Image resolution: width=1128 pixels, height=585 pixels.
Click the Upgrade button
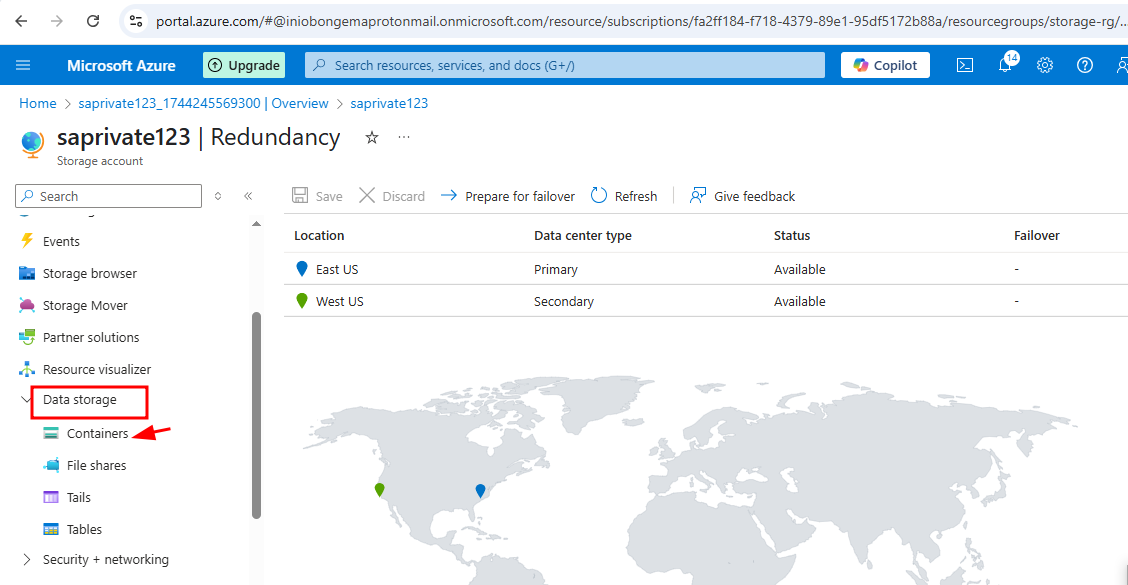tap(244, 65)
